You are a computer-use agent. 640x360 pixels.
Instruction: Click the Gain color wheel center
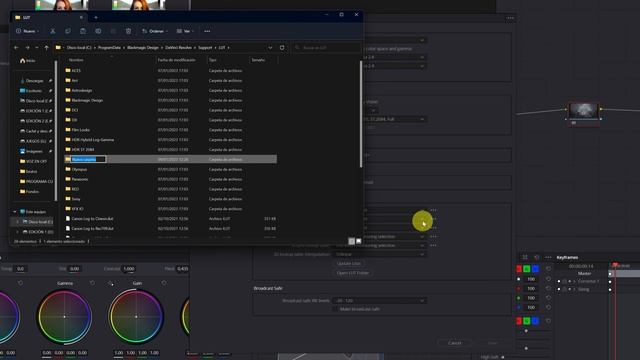tap(136, 316)
